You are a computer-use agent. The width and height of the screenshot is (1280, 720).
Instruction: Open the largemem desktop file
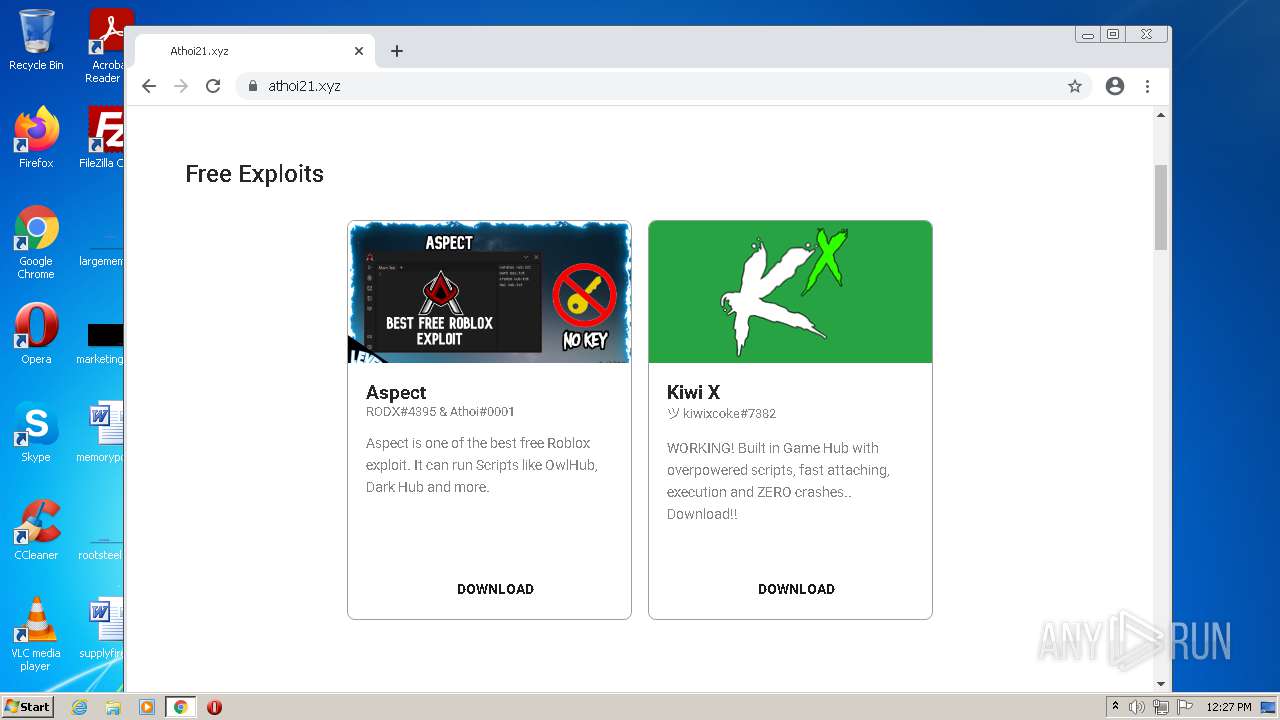click(x=102, y=250)
